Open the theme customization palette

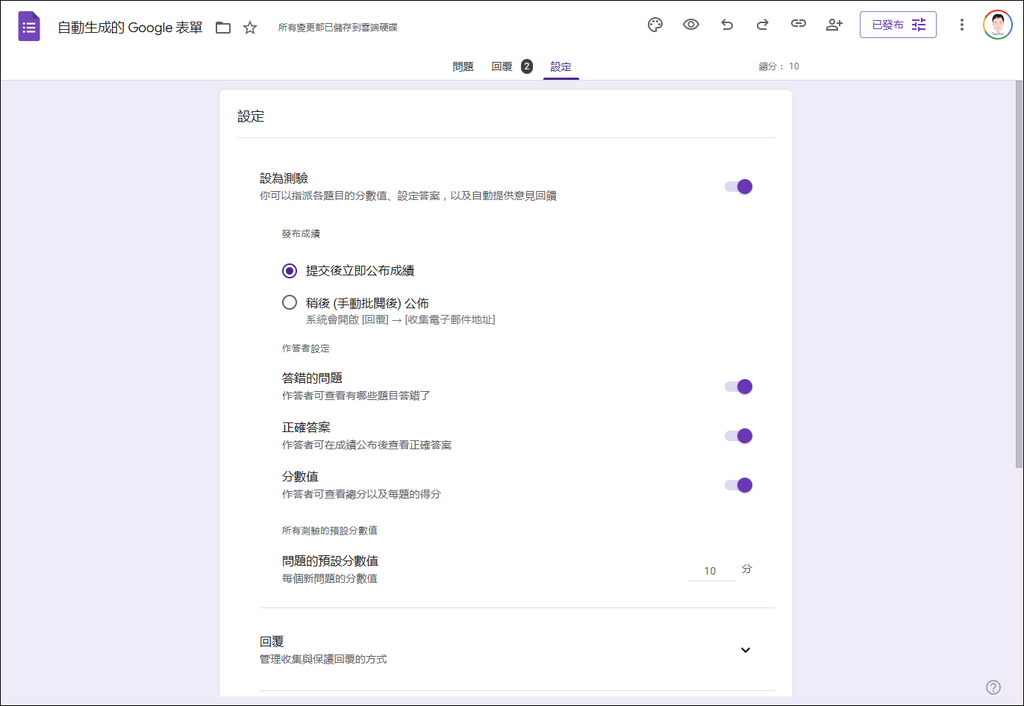[655, 25]
